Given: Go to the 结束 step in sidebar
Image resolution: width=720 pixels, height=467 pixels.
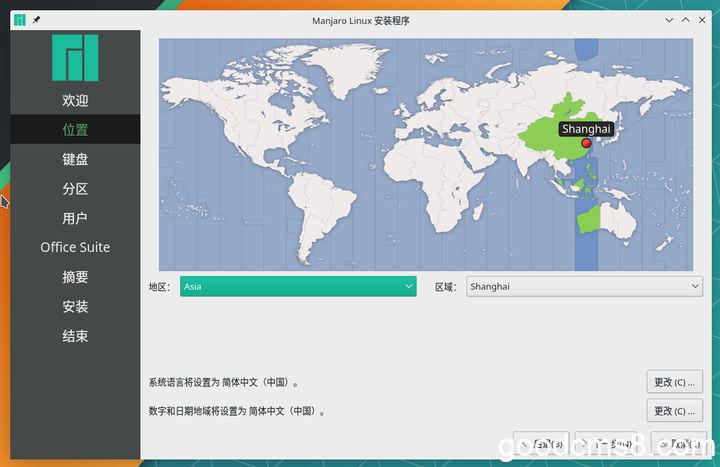Looking at the screenshot, I should 75,336.
